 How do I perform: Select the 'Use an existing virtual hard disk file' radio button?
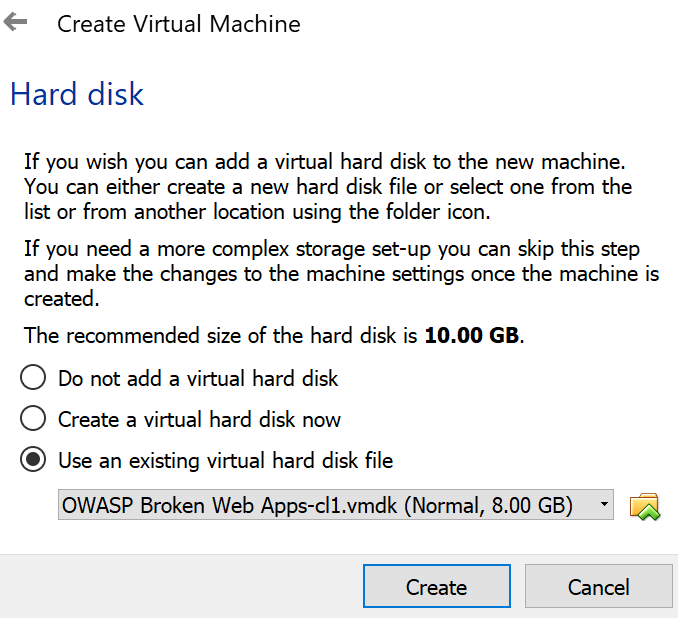34,460
